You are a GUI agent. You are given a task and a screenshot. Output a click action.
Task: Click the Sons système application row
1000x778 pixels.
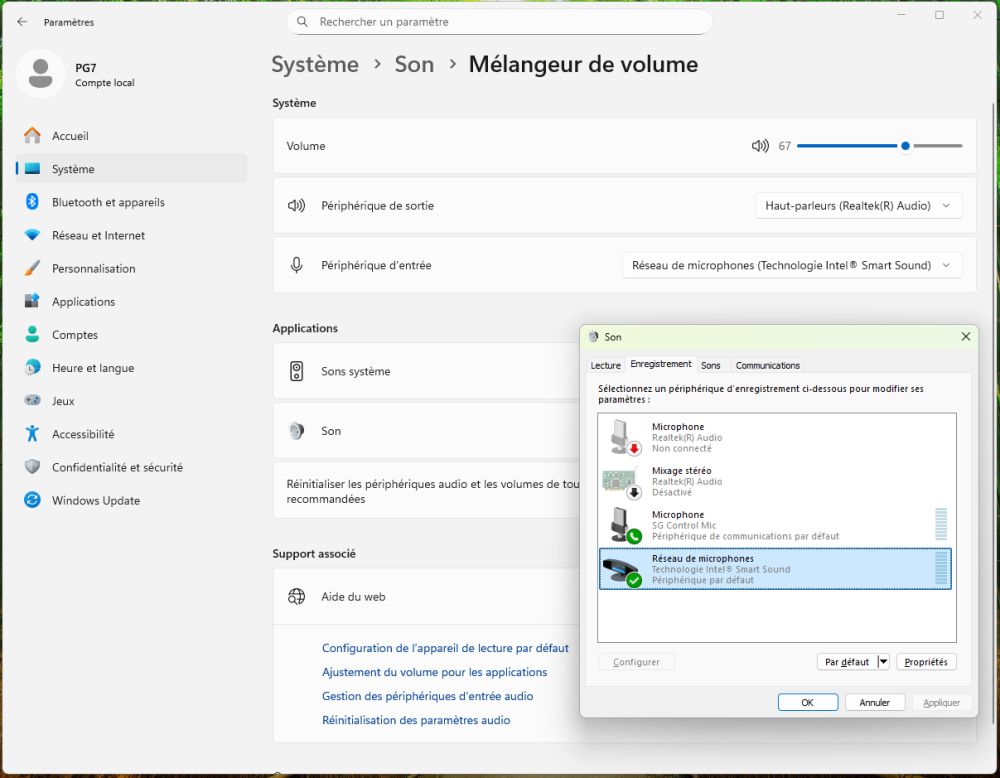pos(427,371)
